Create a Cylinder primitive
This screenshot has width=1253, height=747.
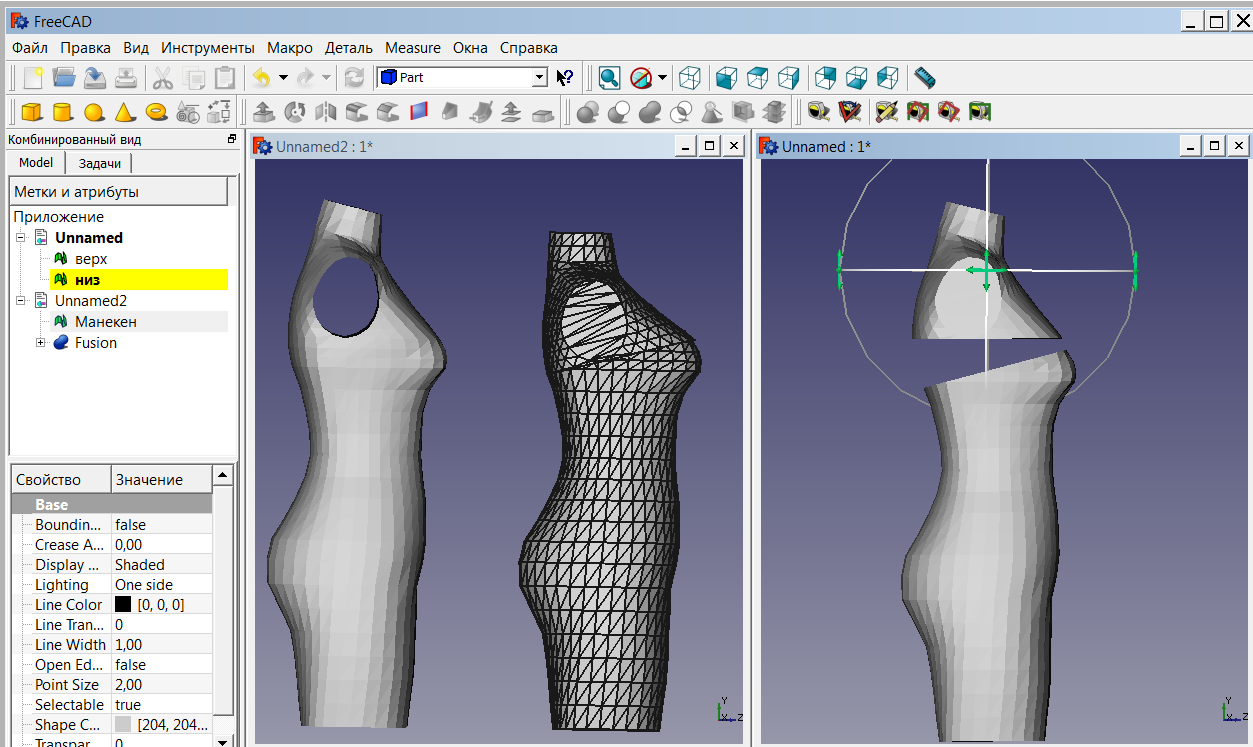pos(63,111)
